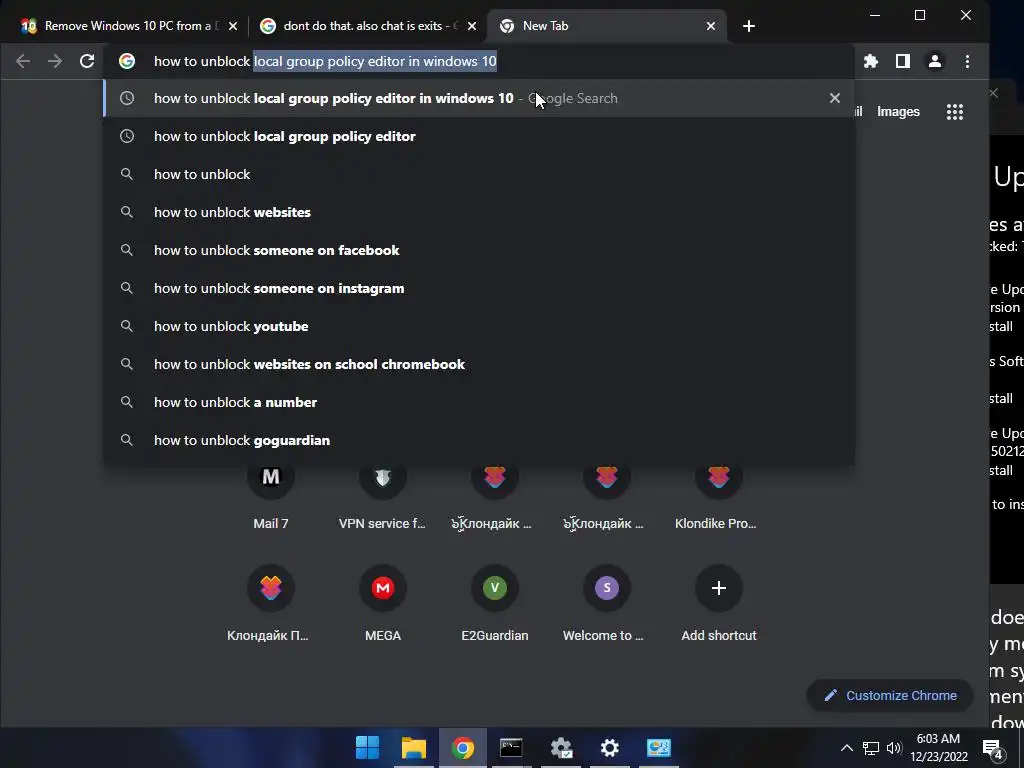Select 'how to unblock a number' suggestion
Viewport: 1024px width, 768px height.
(x=479, y=402)
